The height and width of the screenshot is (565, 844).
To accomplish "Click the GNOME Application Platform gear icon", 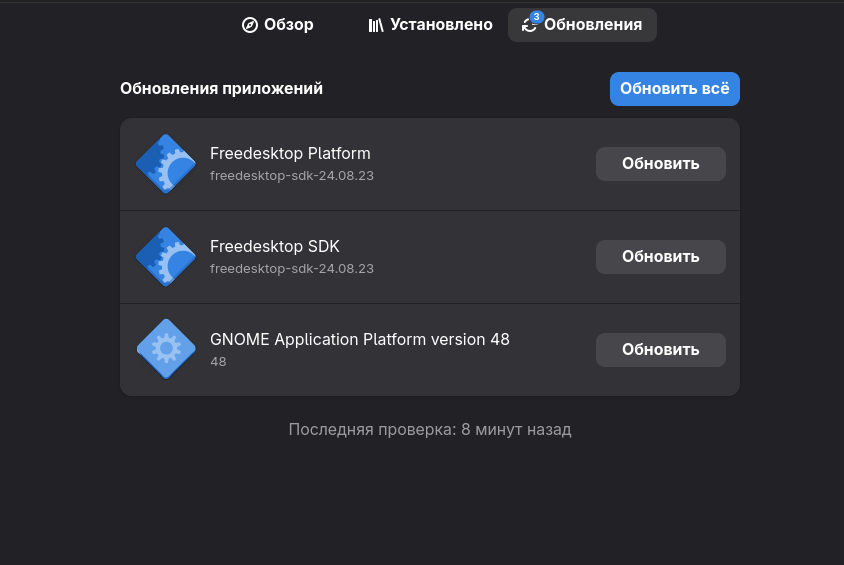I will coord(165,349).
